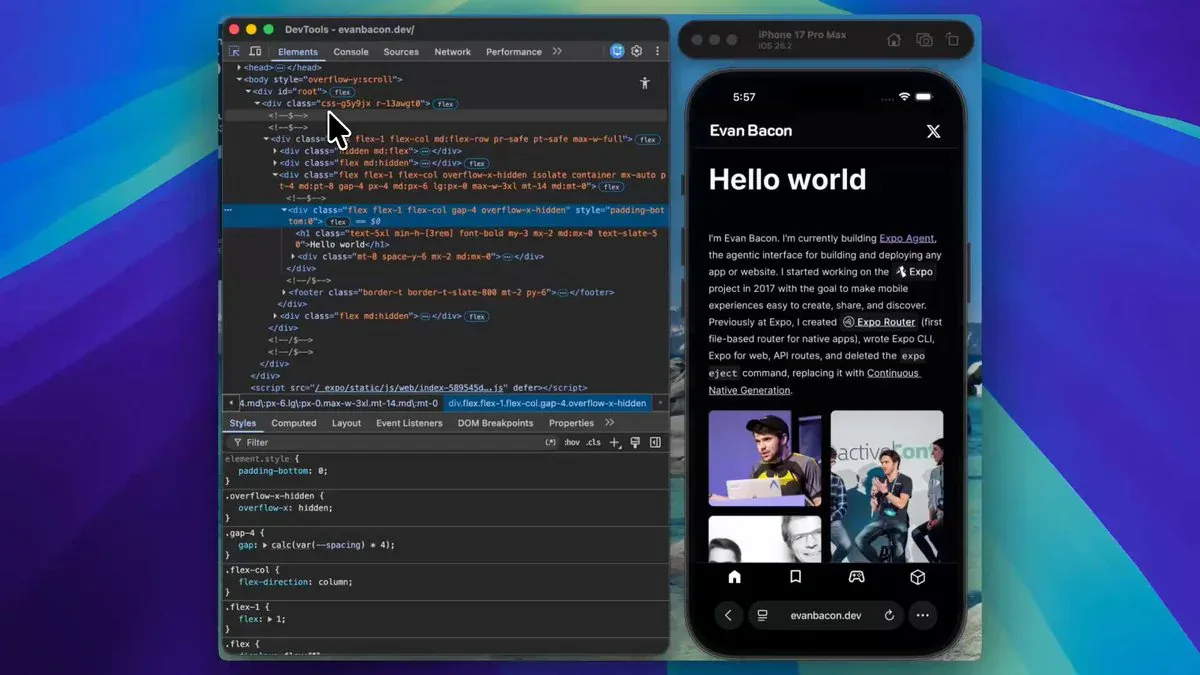Activate the inspect element picker icon
1200x675 pixels.
pyautogui.click(x=235, y=51)
